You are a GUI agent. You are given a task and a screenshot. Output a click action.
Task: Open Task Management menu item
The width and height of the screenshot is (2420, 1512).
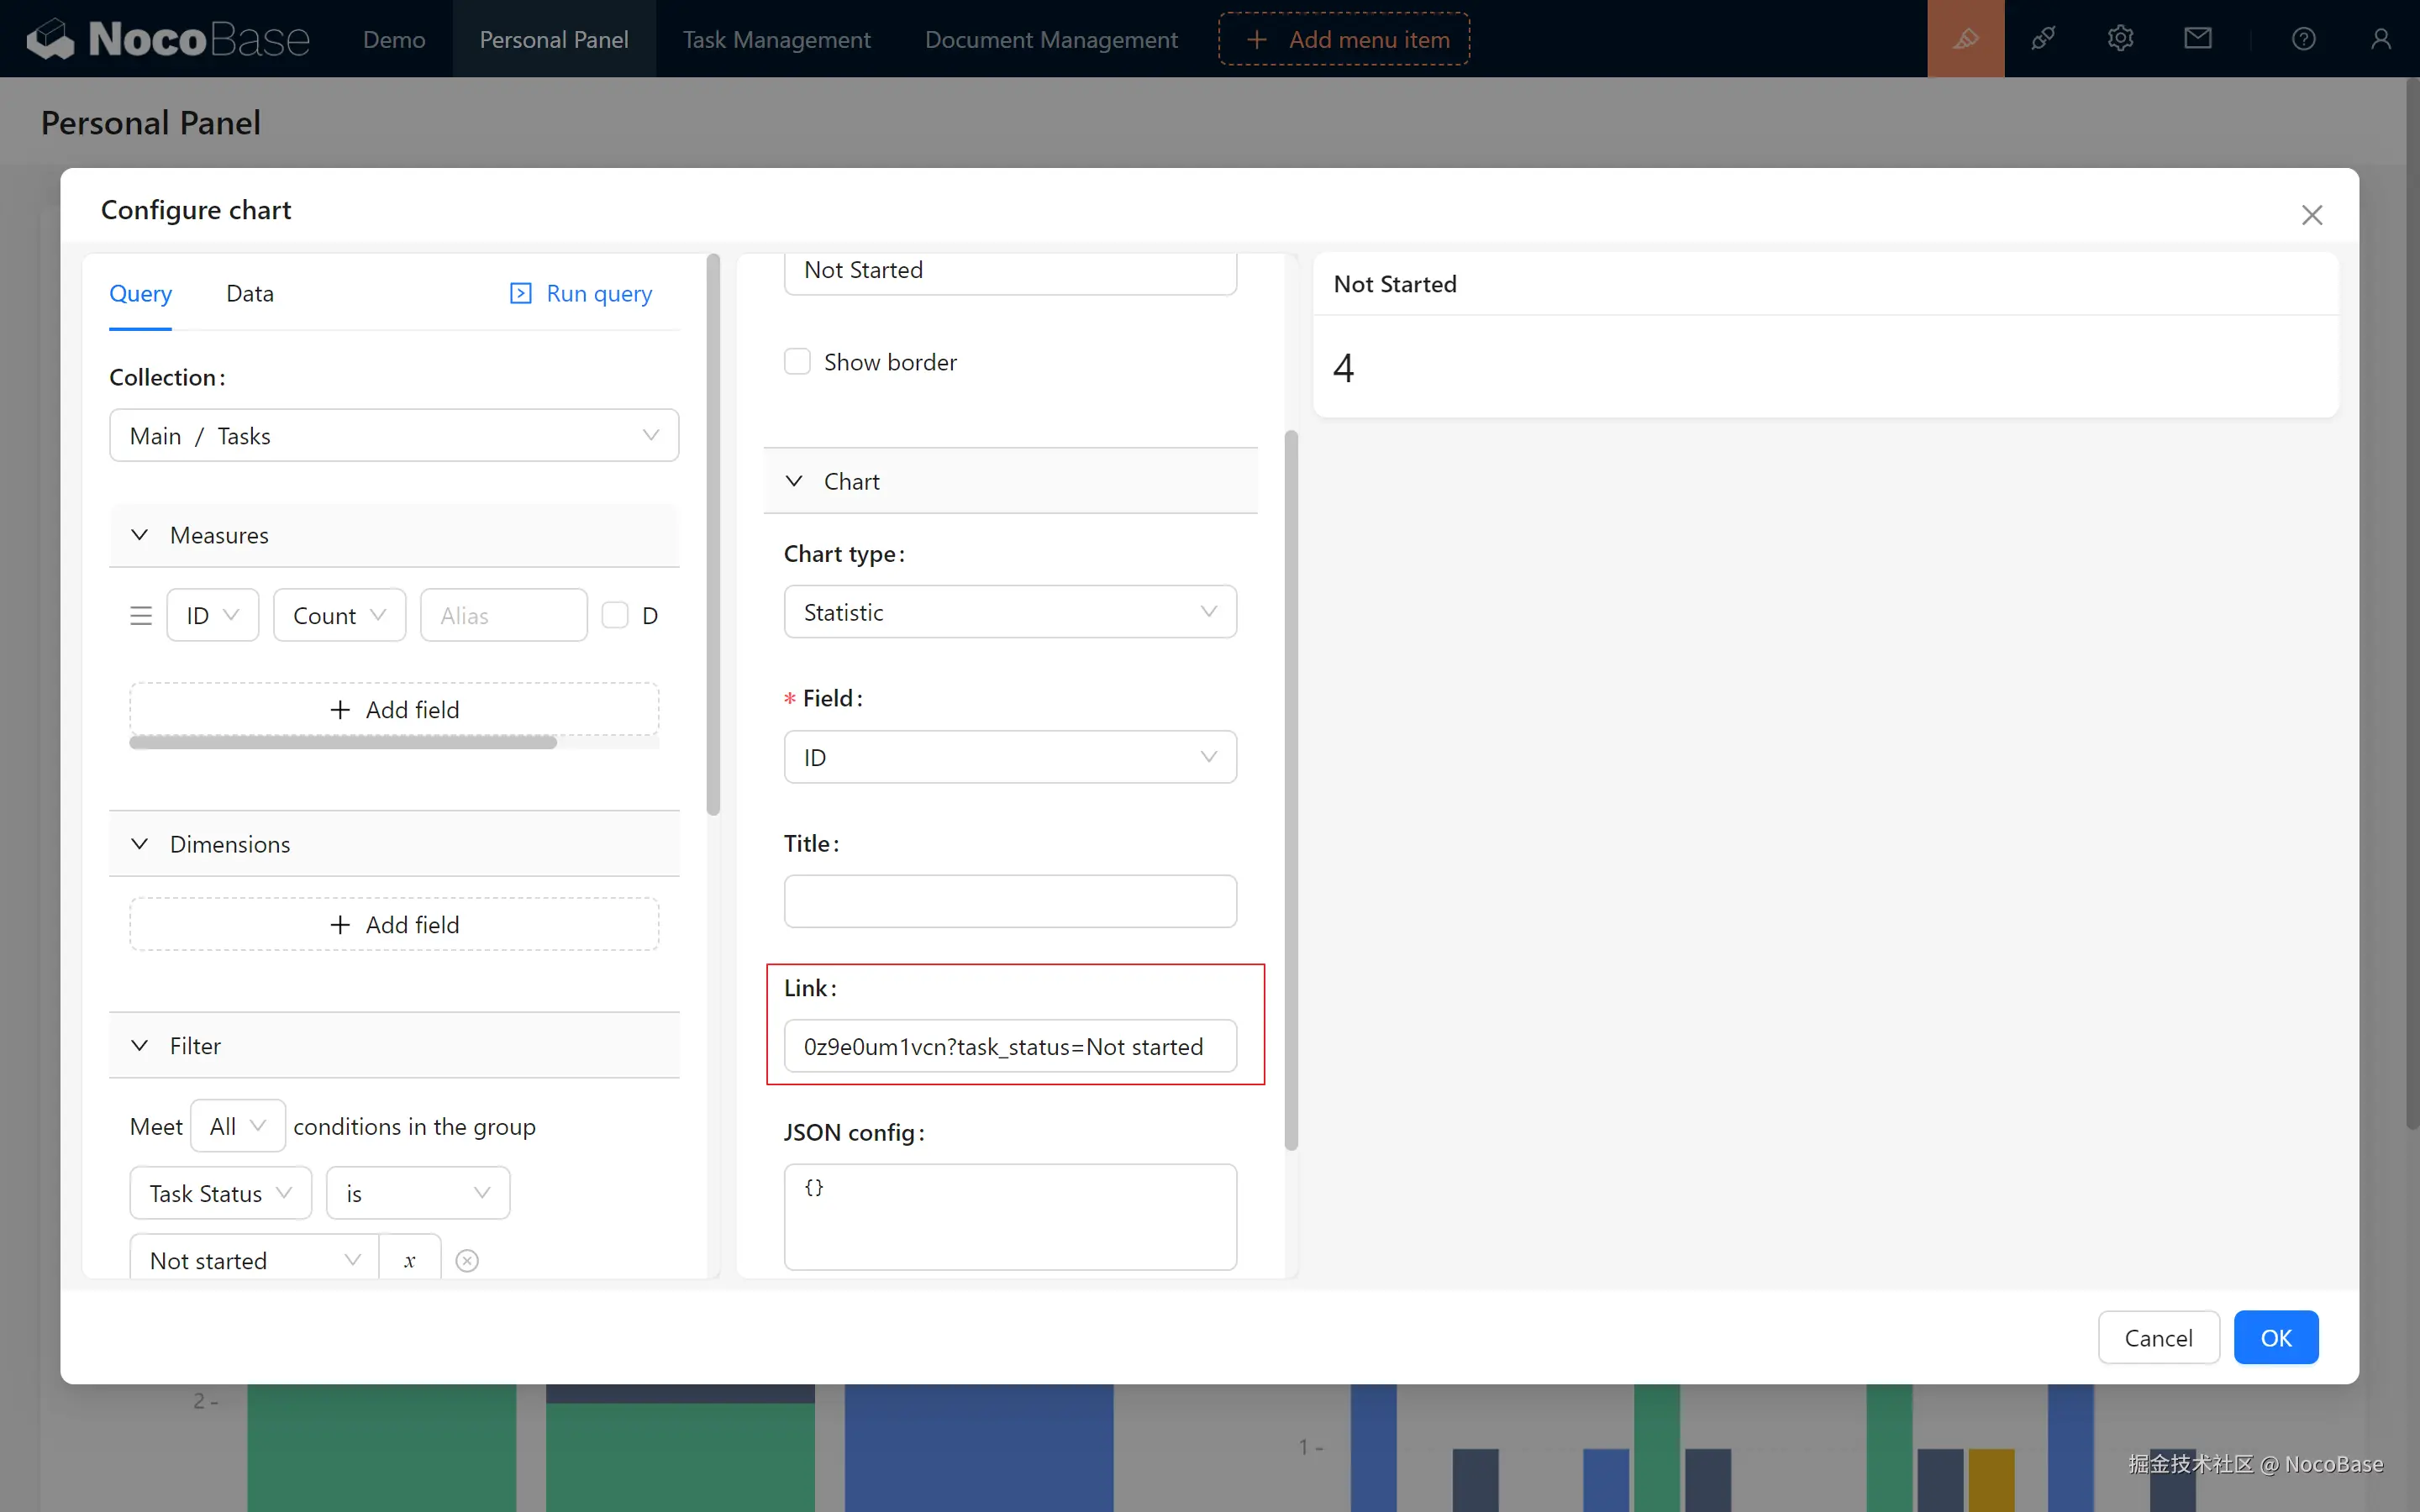(776, 39)
